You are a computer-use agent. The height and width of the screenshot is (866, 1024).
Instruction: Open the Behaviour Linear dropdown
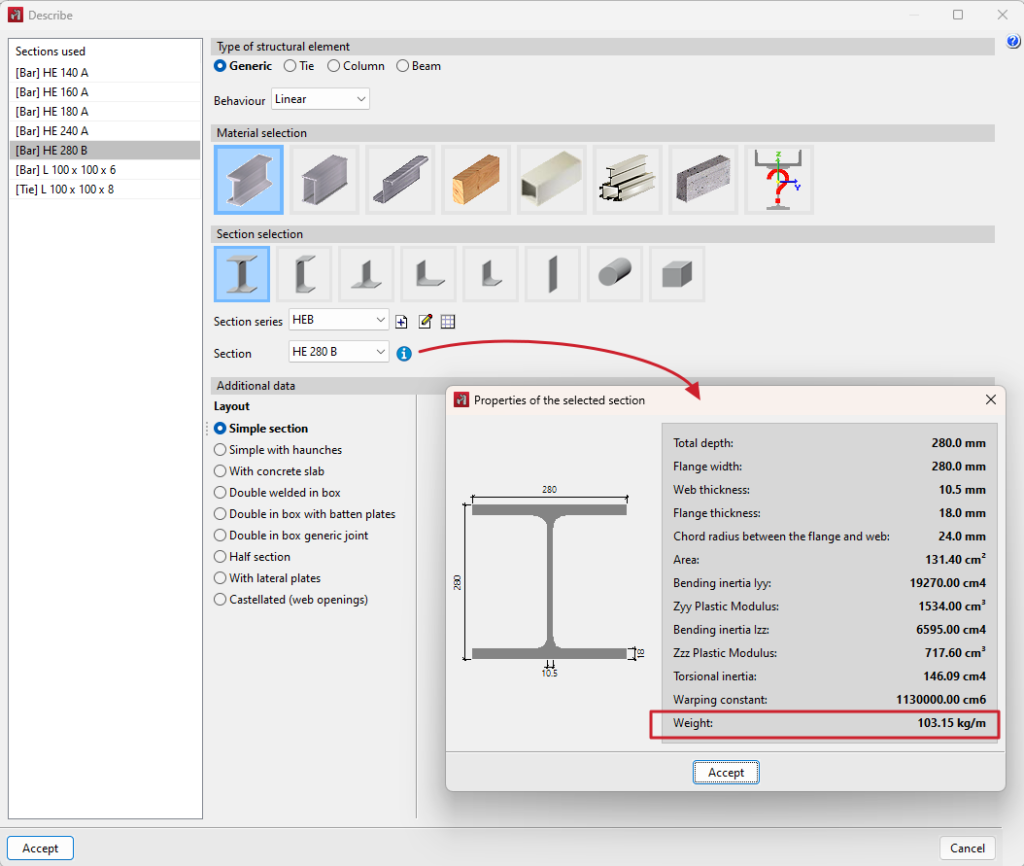[320, 99]
